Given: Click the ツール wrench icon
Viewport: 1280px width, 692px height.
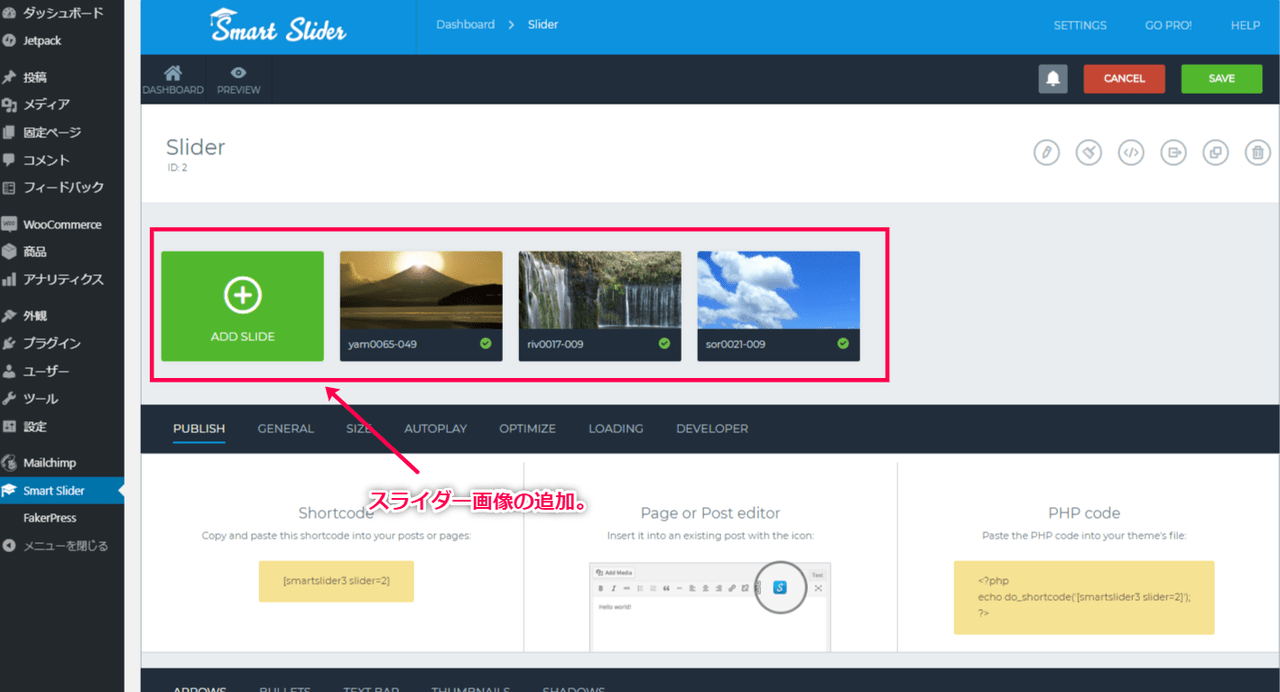Looking at the screenshot, I should click(10, 399).
